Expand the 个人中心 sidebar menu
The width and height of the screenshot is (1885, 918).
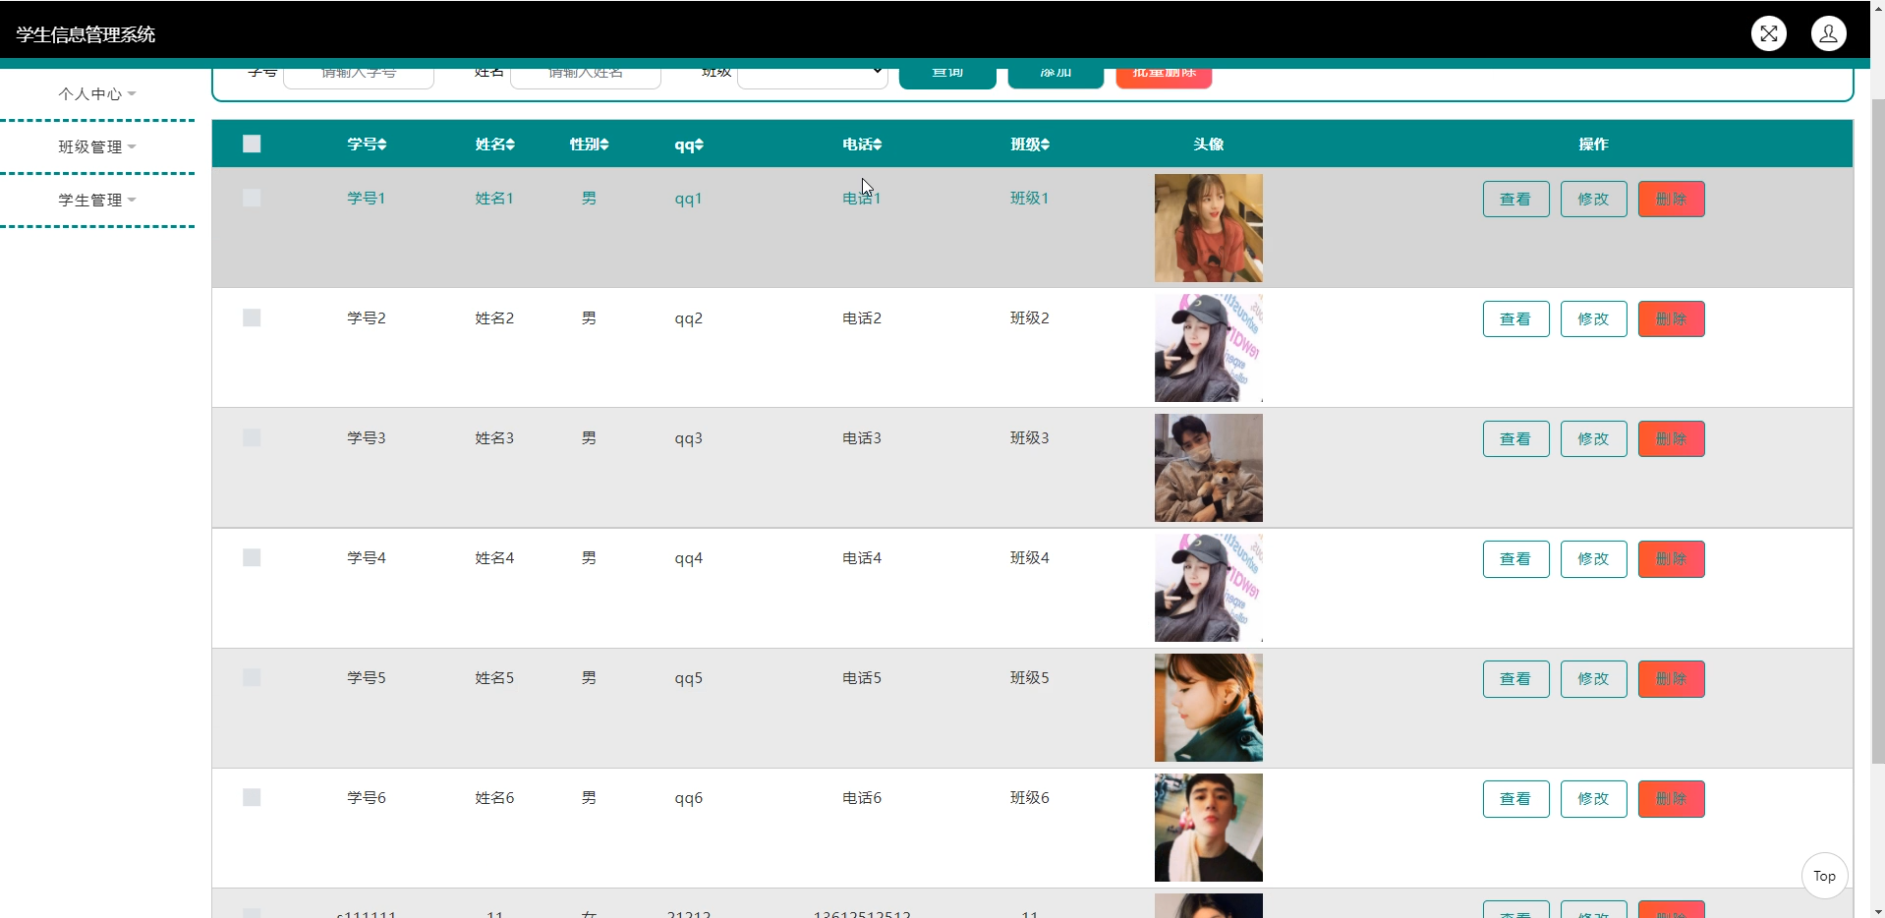tap(97, 94)
